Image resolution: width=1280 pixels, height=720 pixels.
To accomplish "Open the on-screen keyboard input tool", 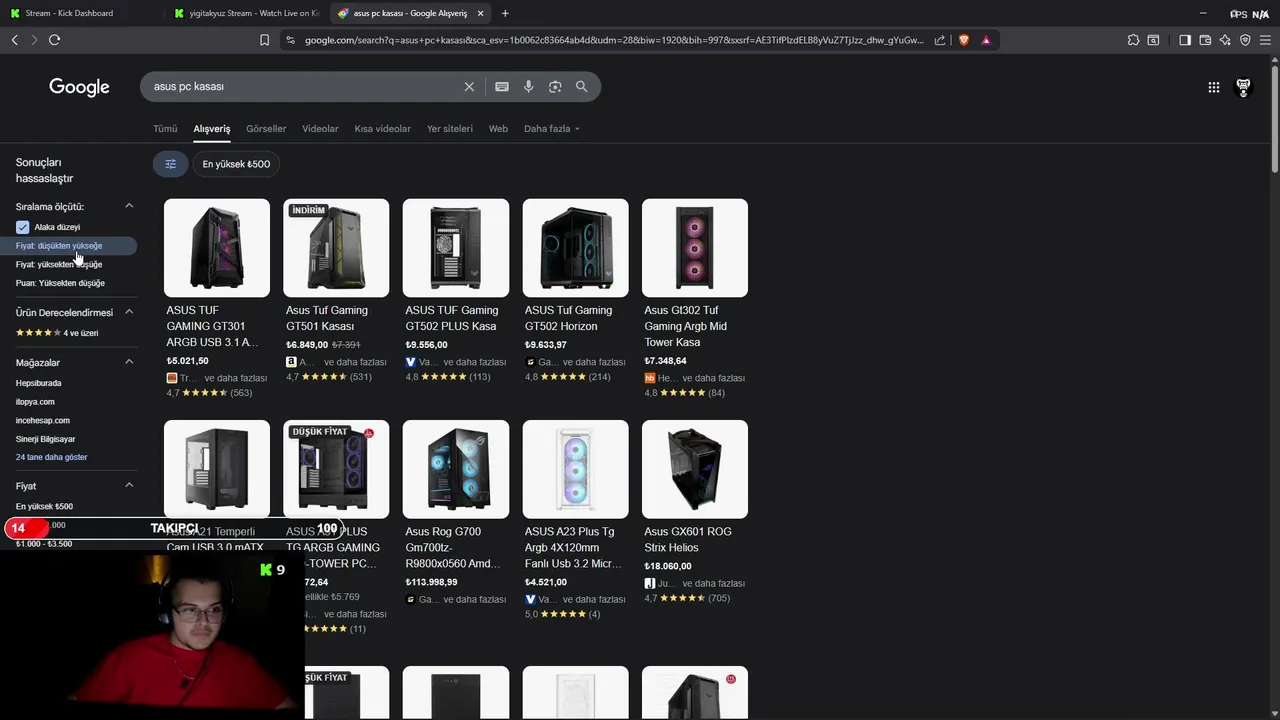I will [x=502, y=87].
